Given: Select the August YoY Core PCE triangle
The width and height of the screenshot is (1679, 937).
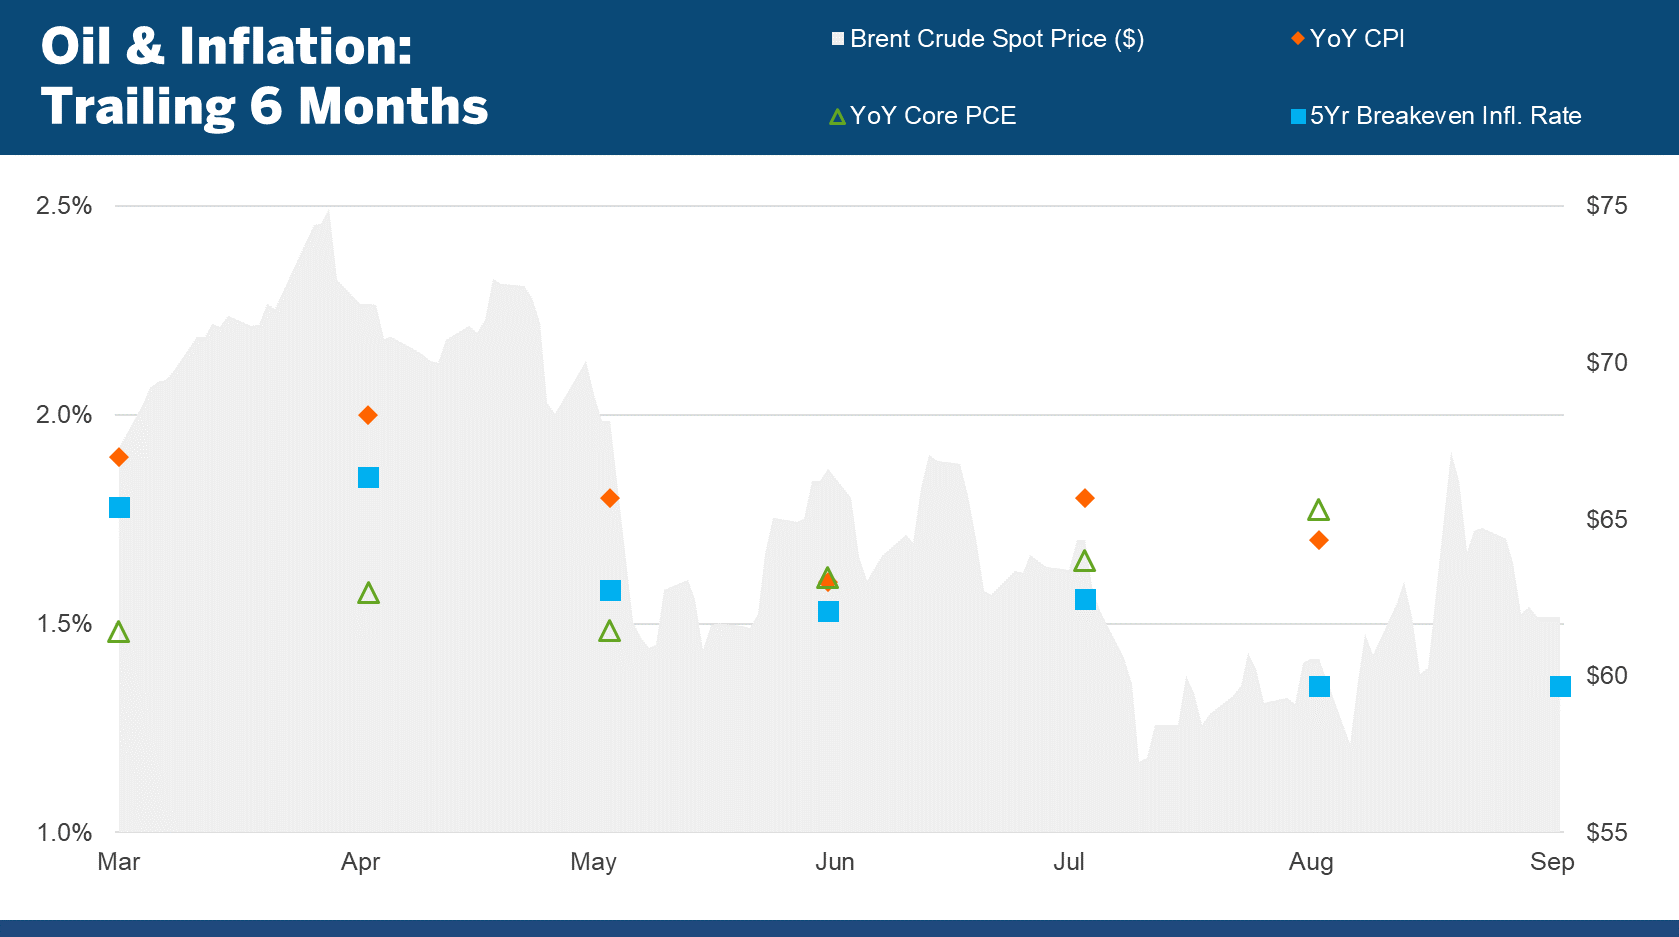Looking at the screenshot, I should click(1318, 511).
